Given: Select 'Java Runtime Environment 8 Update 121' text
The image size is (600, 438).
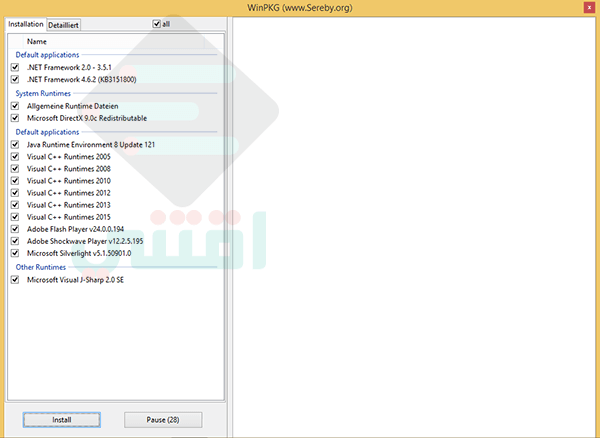Looking at the screenshot, I should (x=91, y=145).
